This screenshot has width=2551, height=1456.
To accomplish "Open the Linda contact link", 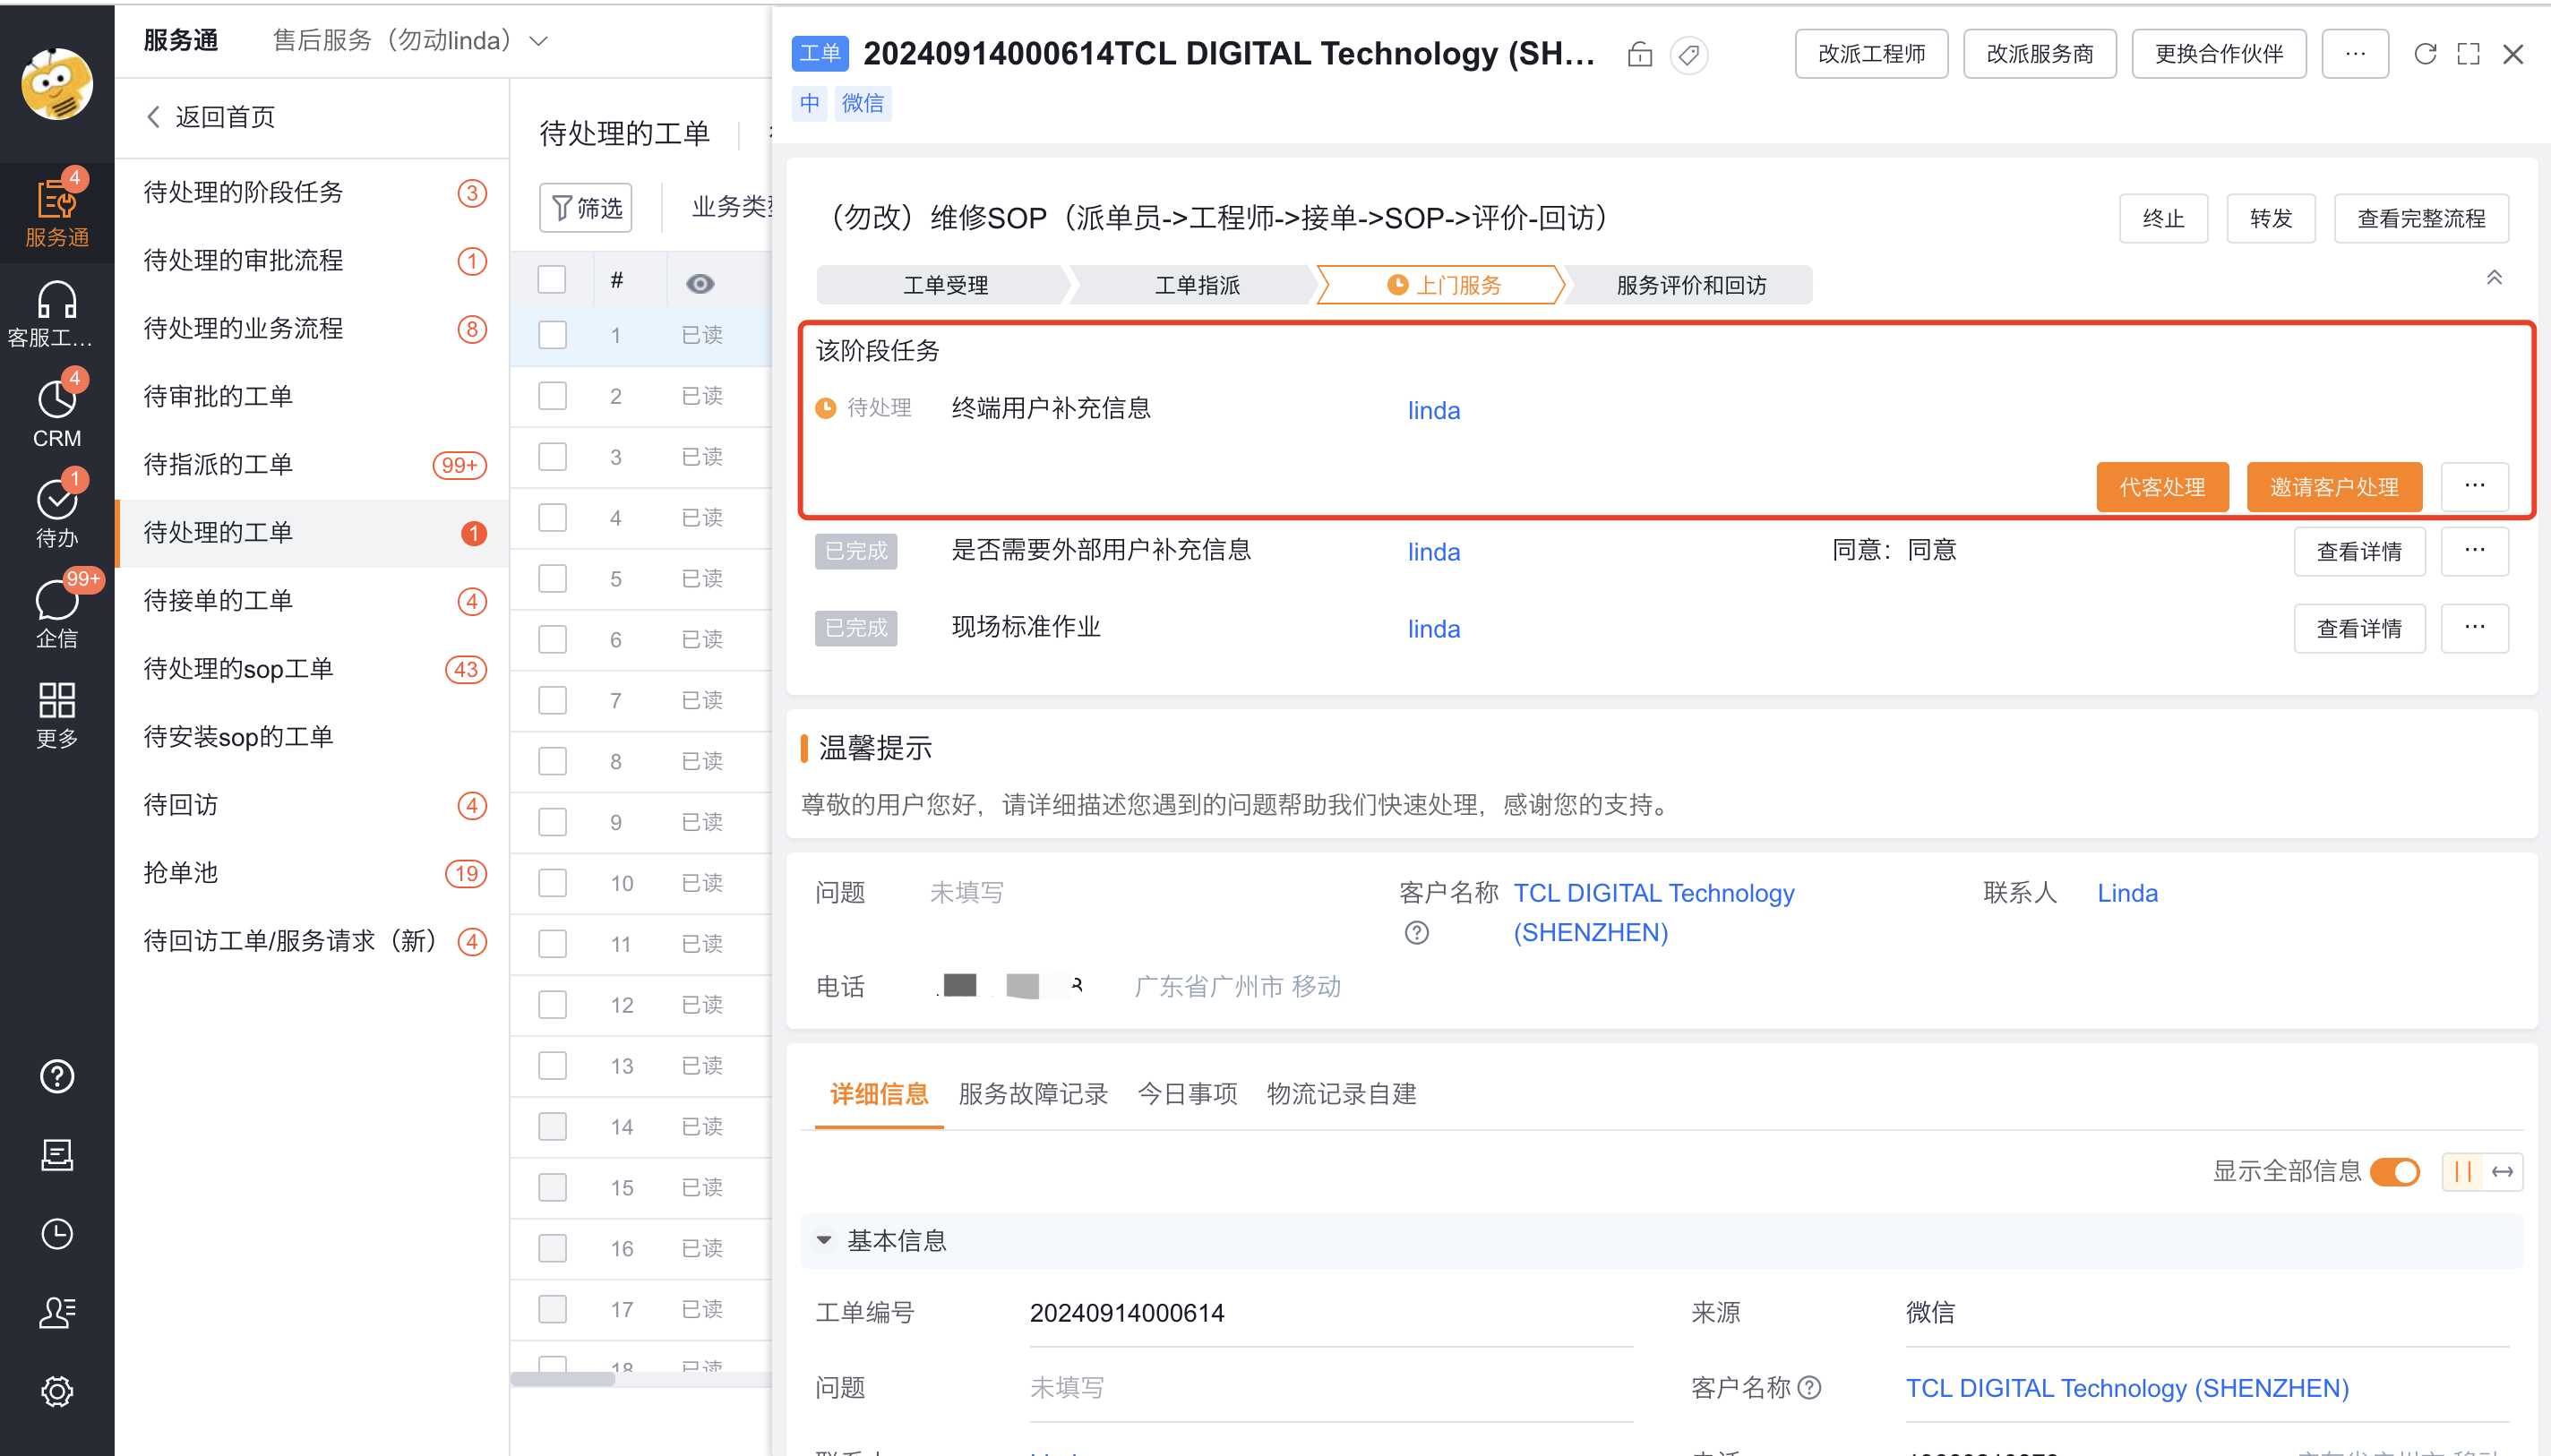I will coord(2127,893).
